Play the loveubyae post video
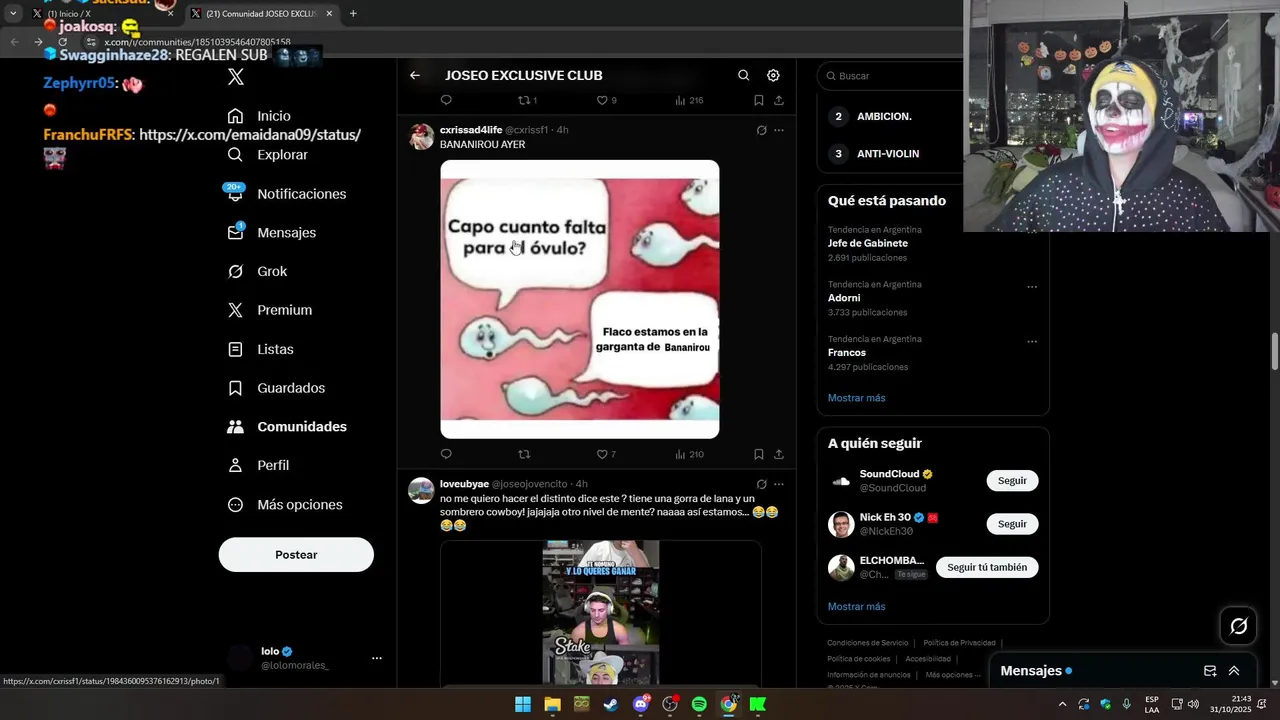This screenshot has width=1280, height=720. click(x=601, y=612)
